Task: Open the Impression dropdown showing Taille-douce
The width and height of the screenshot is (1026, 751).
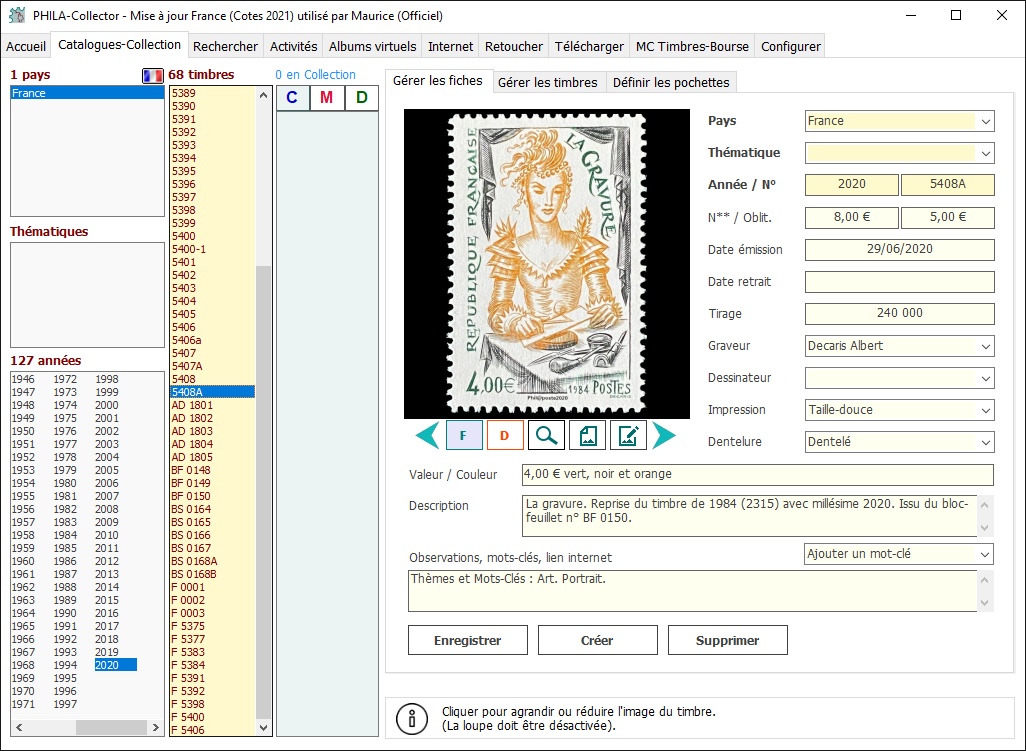Action: [985, 410]
